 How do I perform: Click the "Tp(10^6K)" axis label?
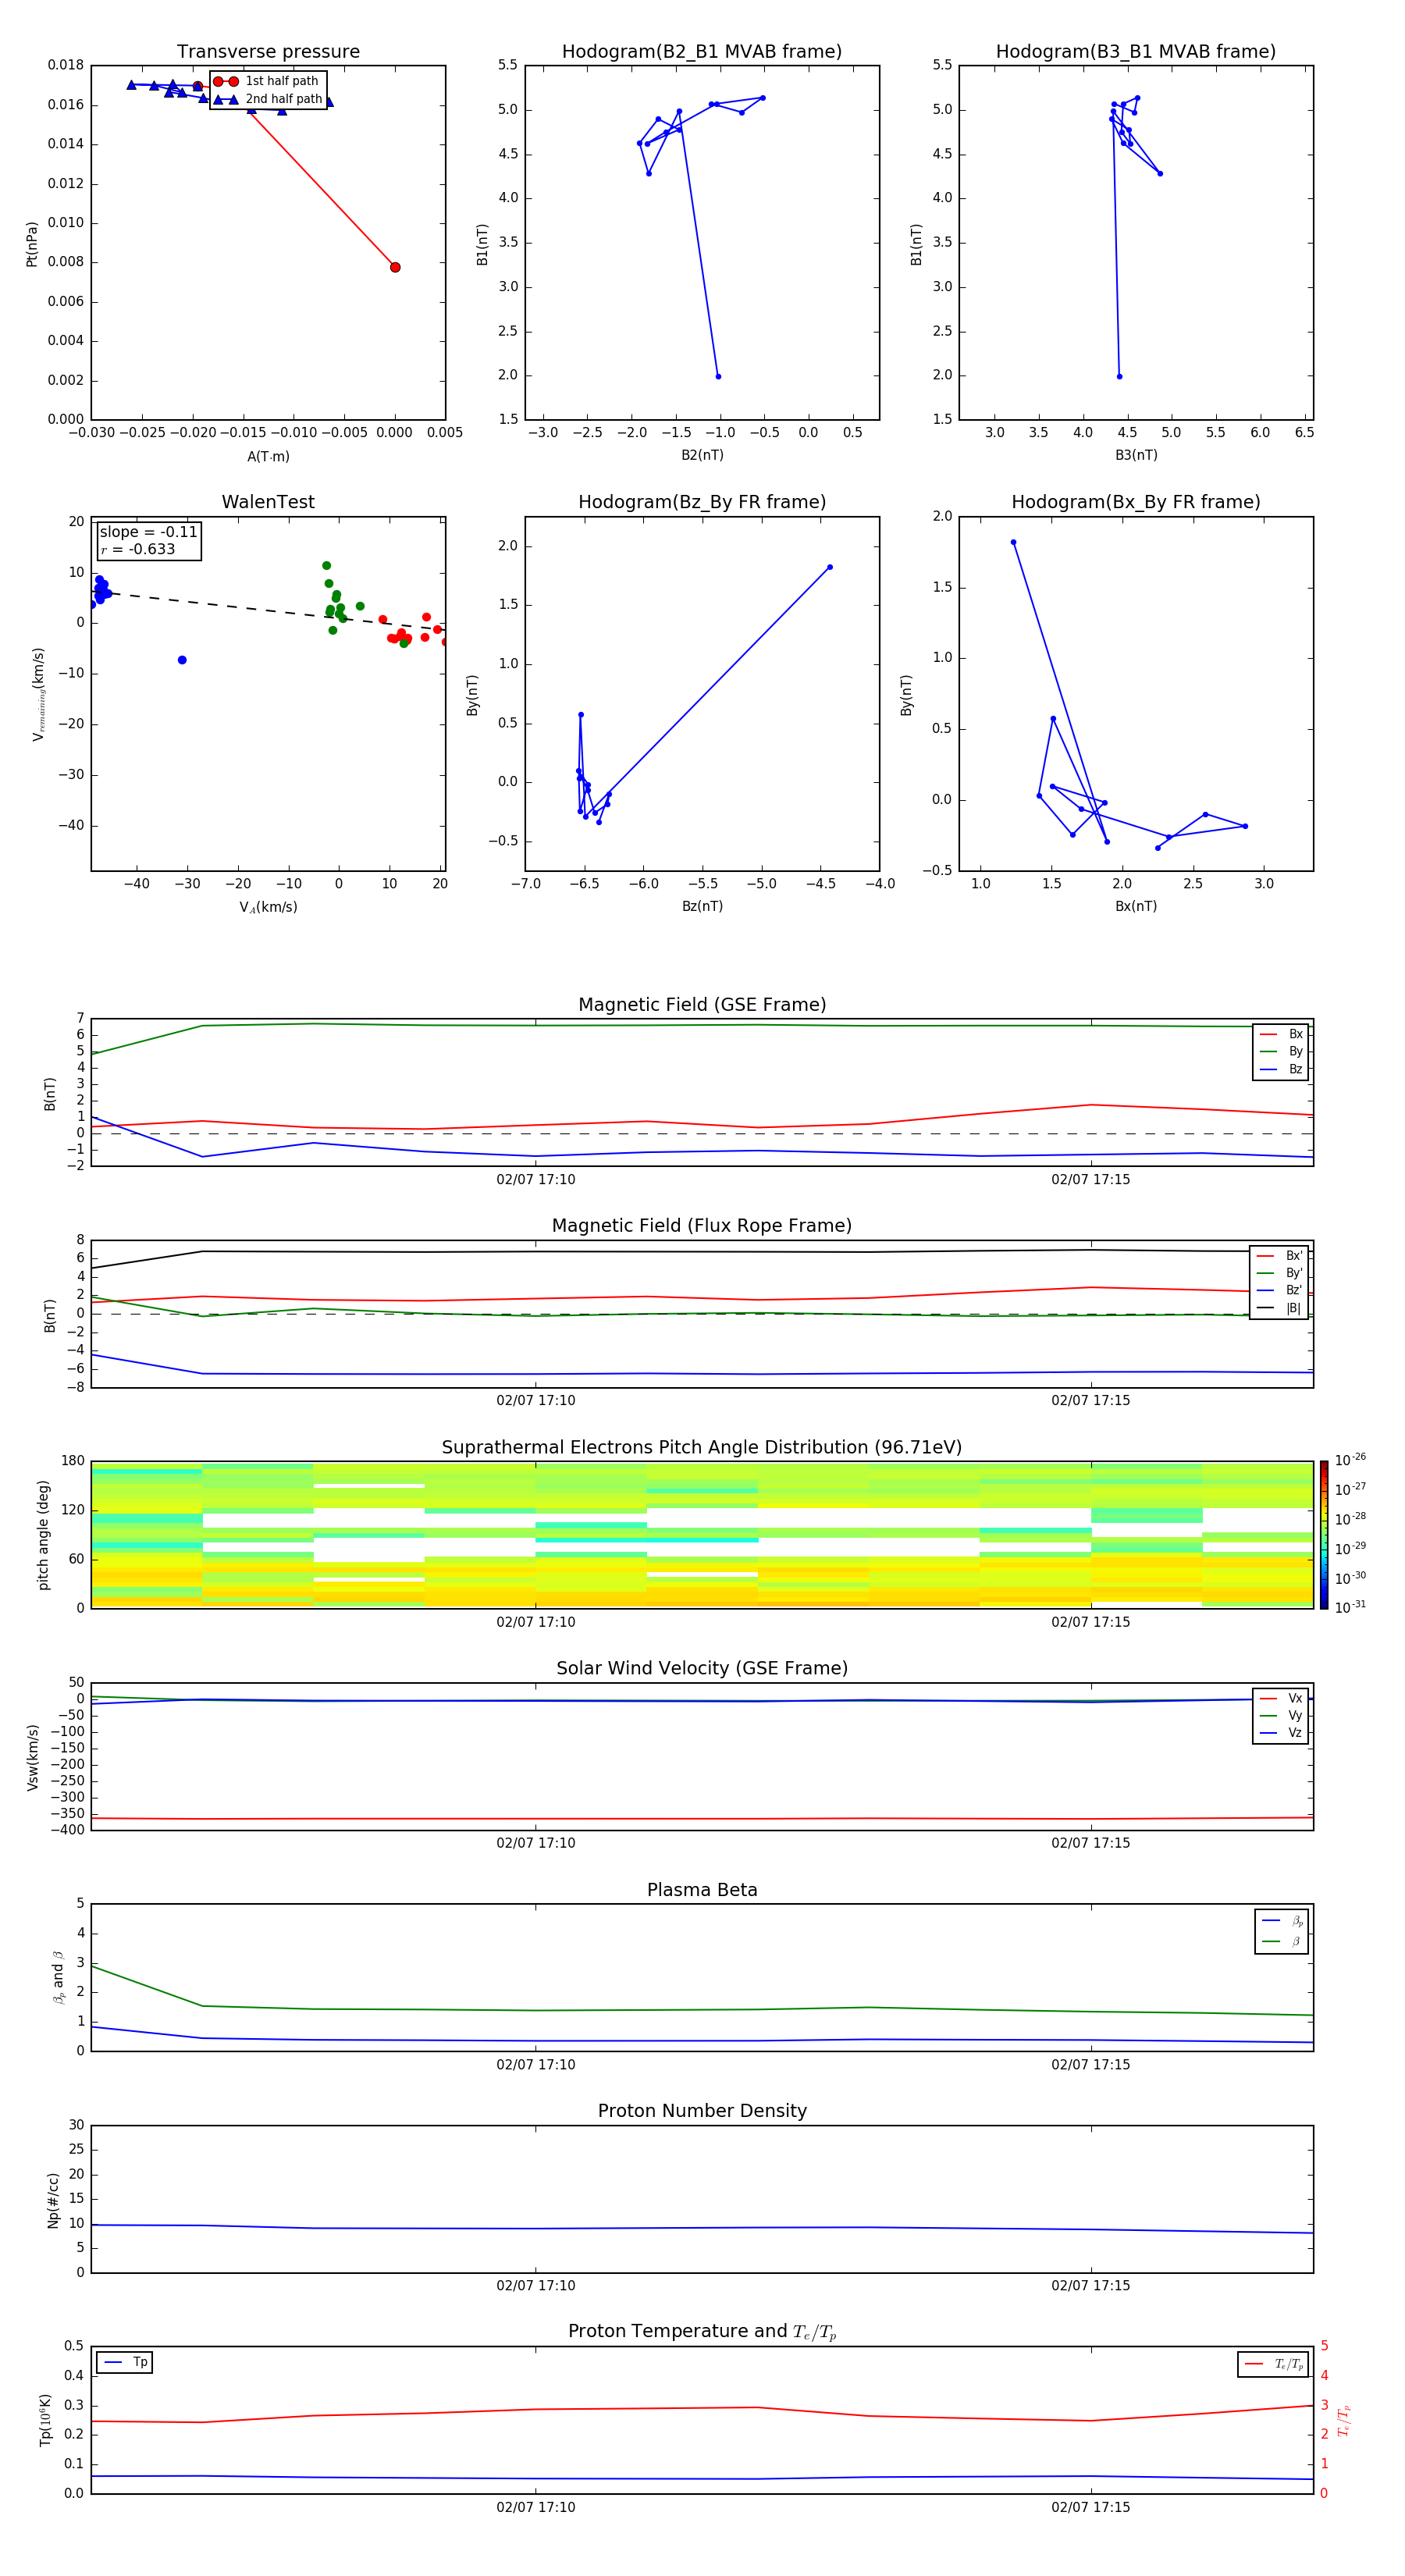[x=45, y=2420]
